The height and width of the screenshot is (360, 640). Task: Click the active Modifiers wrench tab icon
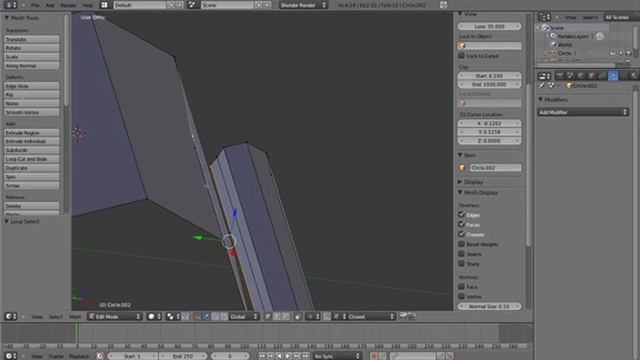(613, 76)
